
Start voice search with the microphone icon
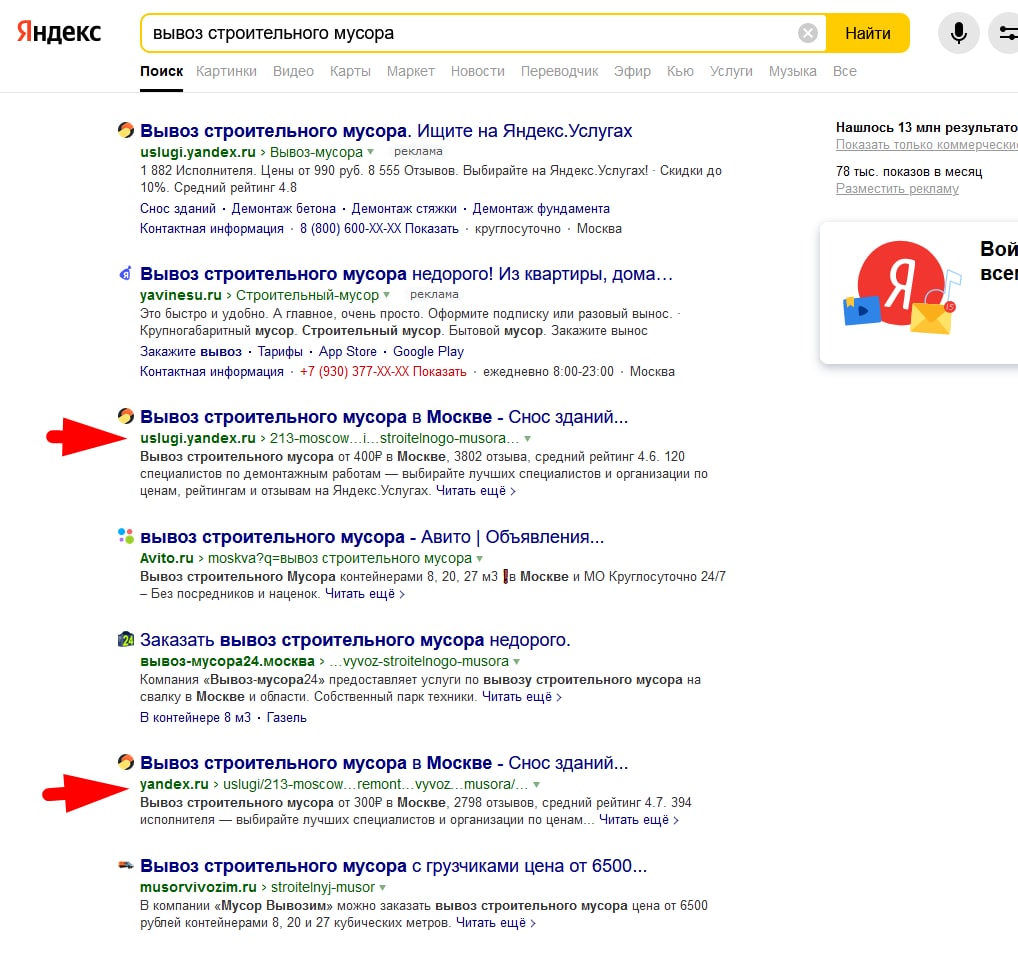958,32
